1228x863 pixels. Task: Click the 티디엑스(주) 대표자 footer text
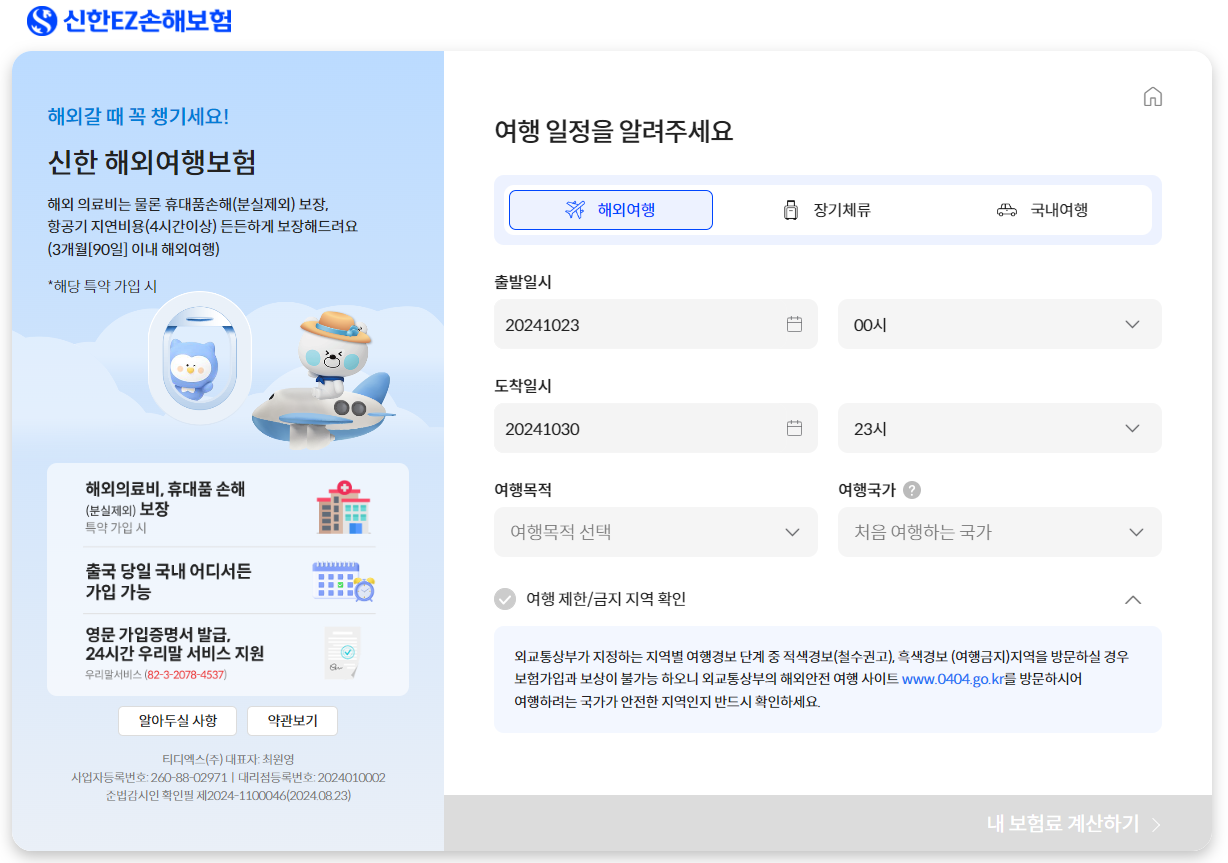(x=228, y=759)
